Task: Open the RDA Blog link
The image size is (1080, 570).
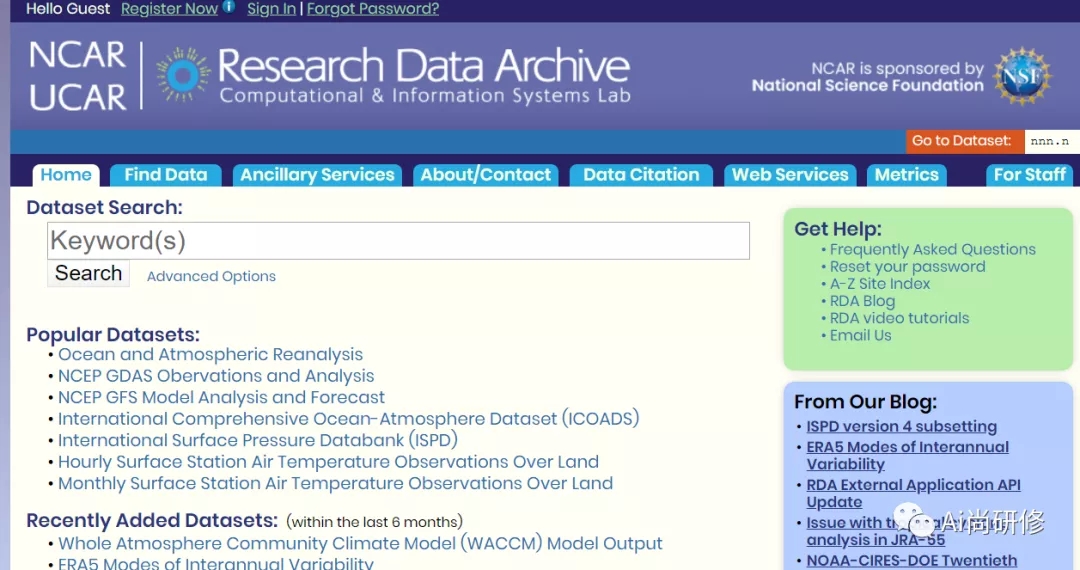Action: point(862,301)
